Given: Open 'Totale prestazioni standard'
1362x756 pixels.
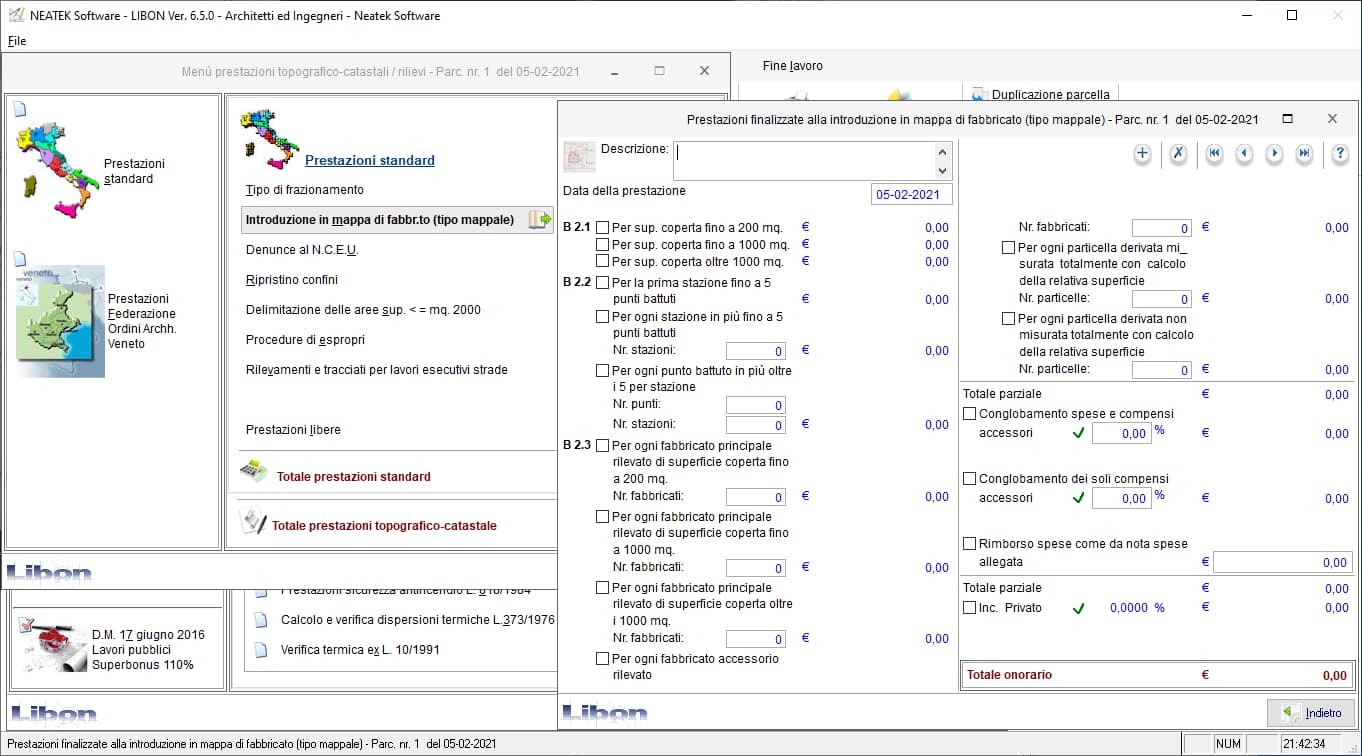Looking at the screenshot, I should (x=354, y=477).
